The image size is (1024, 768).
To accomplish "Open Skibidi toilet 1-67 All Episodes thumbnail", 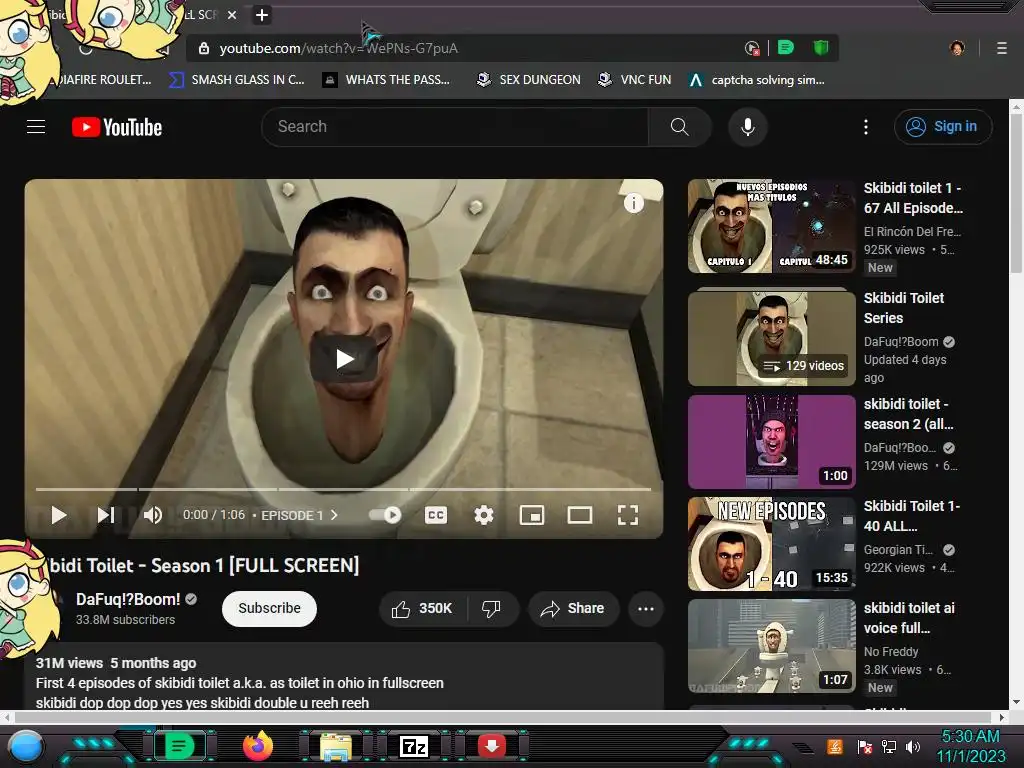I will tap(771, 226).
